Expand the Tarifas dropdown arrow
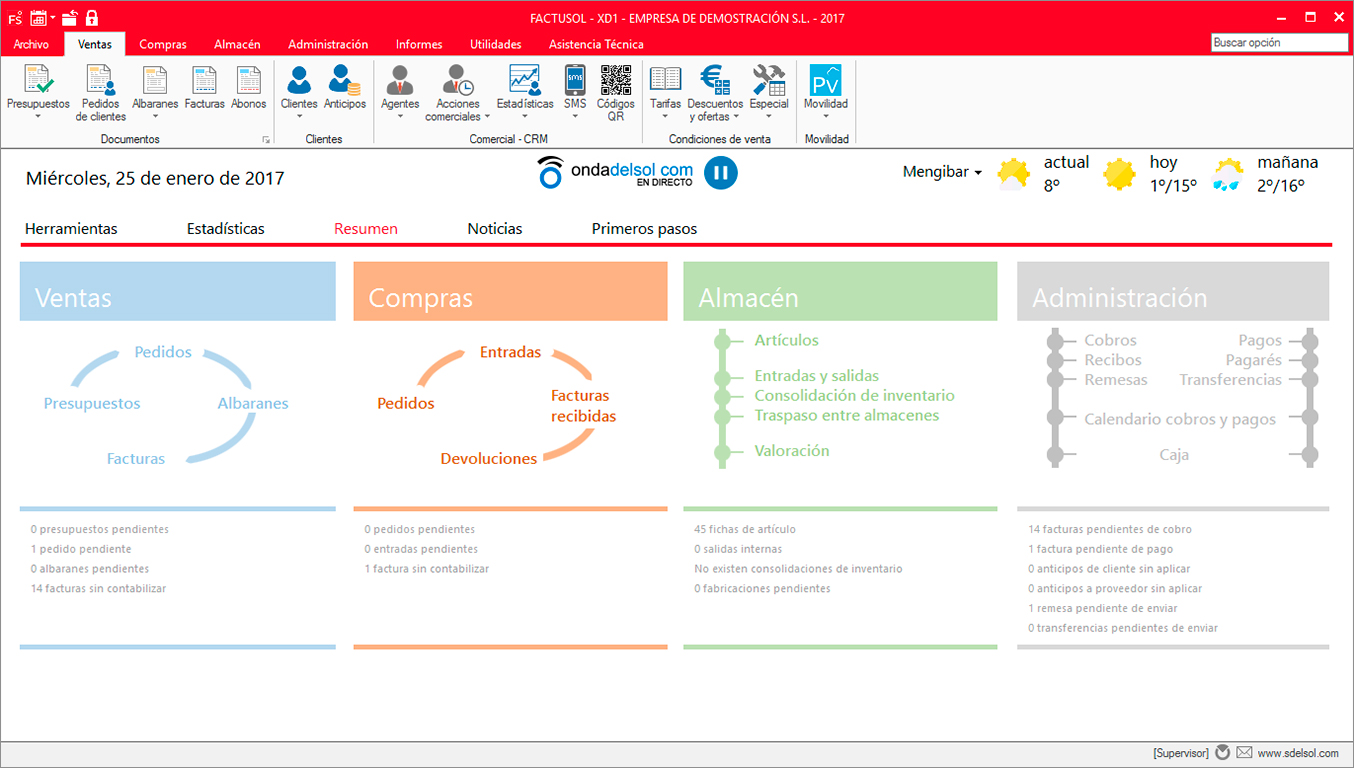 tap(665, 117)
